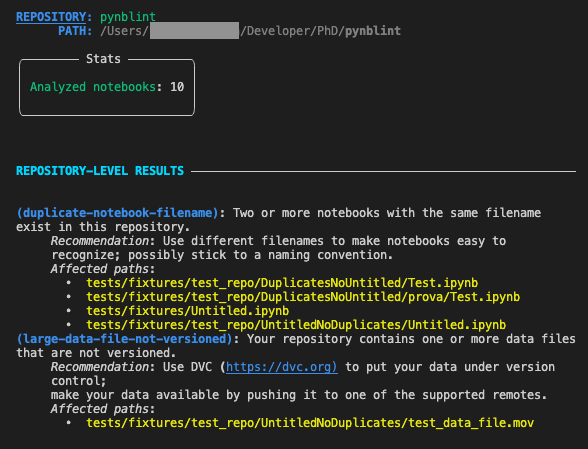Open the https://dvc.org link
The image size is (588, 449).
[x=282, y=367]
